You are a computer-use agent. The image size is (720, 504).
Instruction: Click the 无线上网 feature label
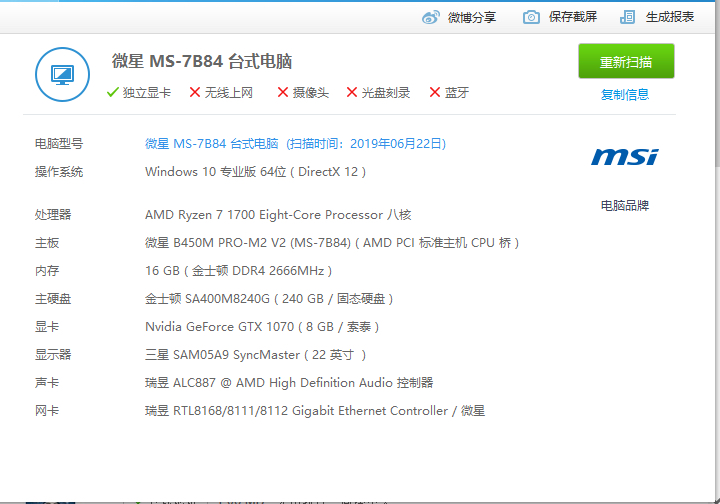coord(229,93)
